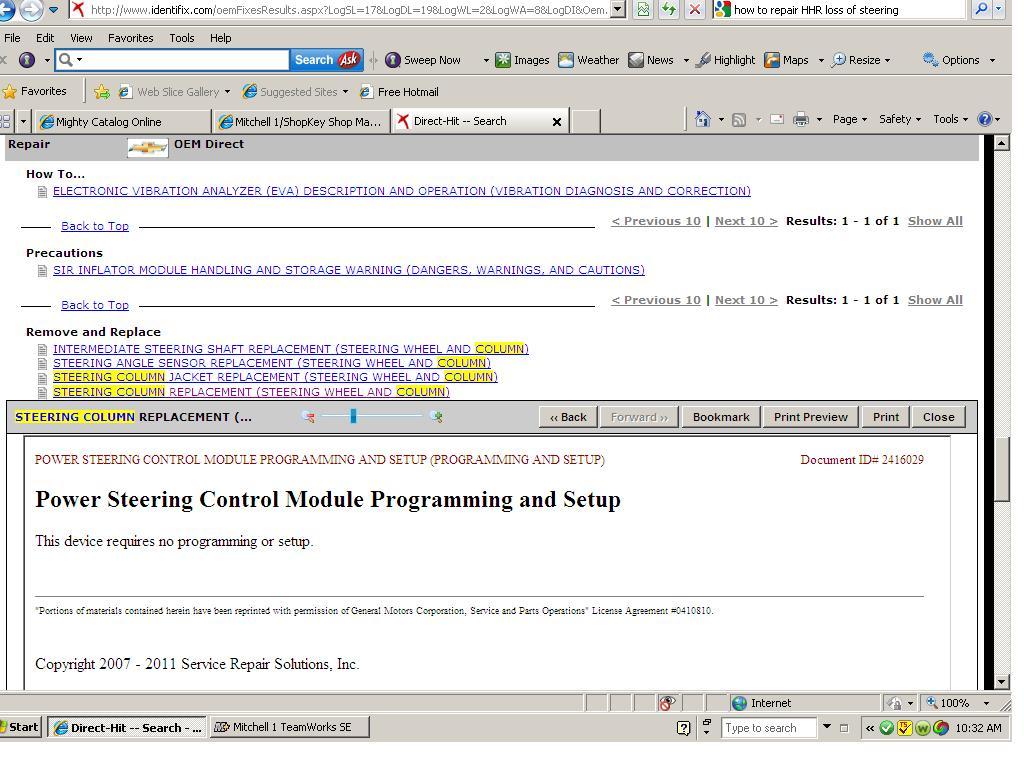This screenshot has width=1024, height=768.
Task: Click the printer icon in the command bar
Action: [801, 120]
